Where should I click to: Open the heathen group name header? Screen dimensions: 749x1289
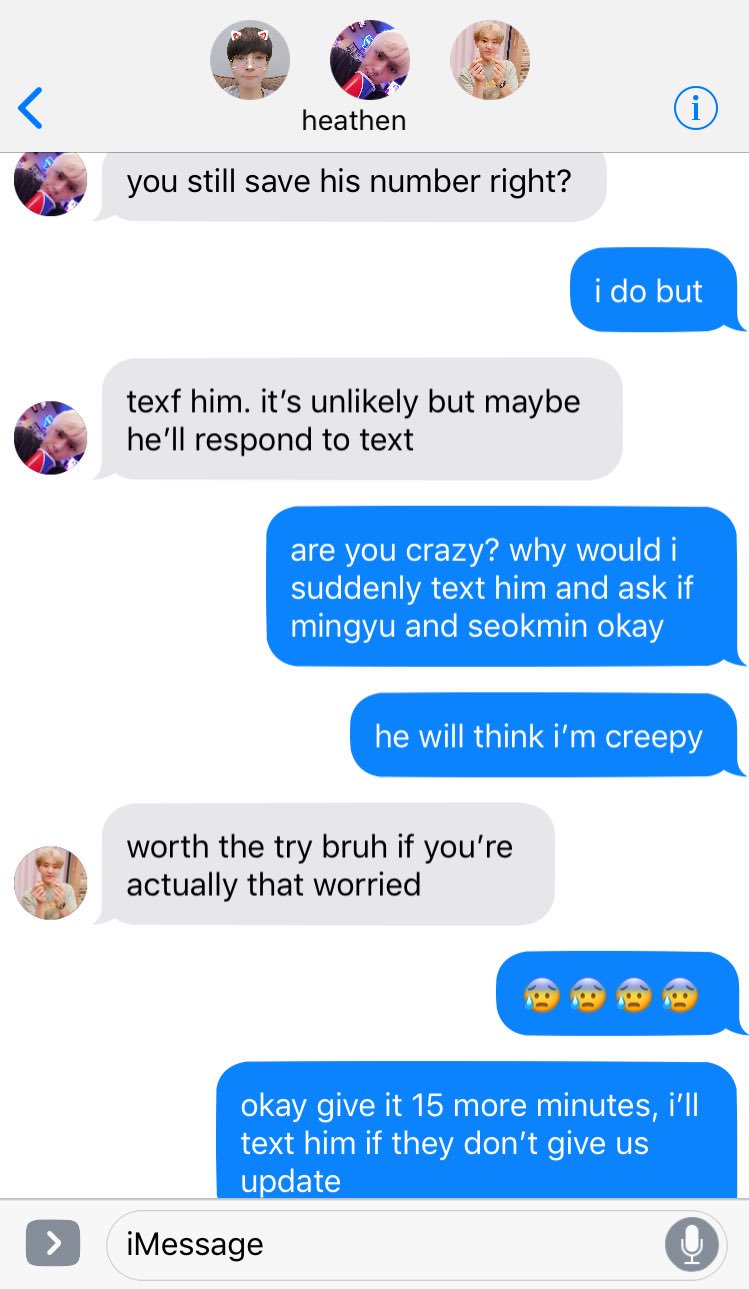[x=354, y=121]
